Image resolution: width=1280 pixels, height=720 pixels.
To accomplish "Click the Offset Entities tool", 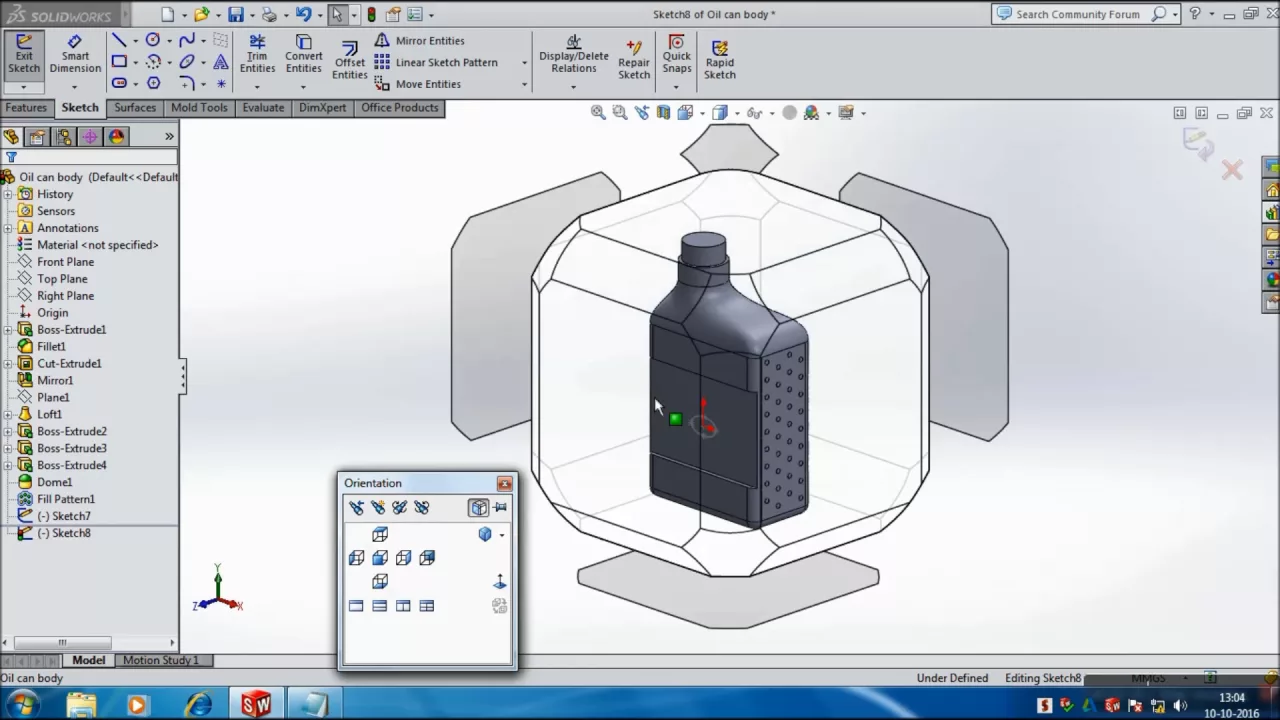I will click(x=350, y=60).
